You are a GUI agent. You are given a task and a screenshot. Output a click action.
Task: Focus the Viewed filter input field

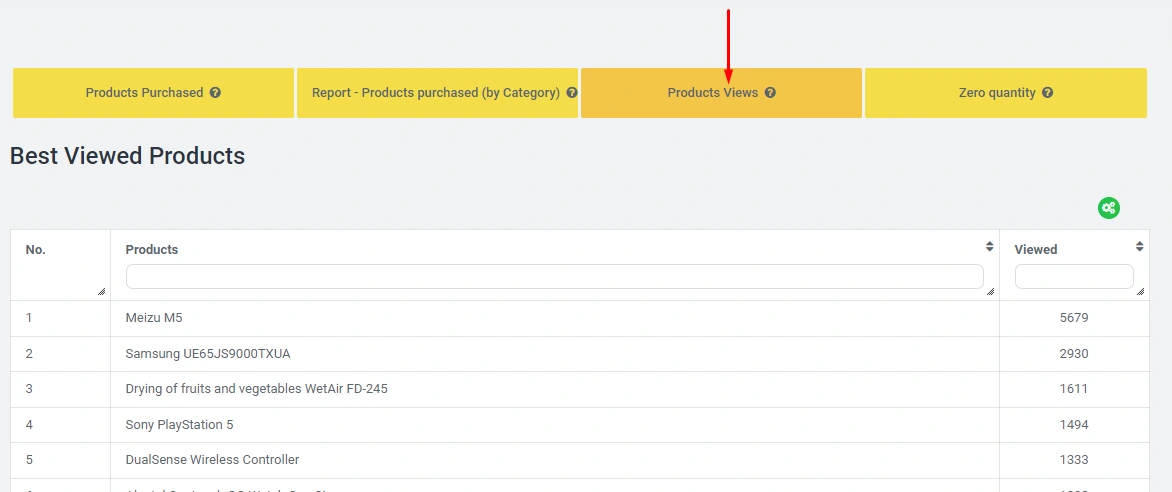pos(1073,277)
